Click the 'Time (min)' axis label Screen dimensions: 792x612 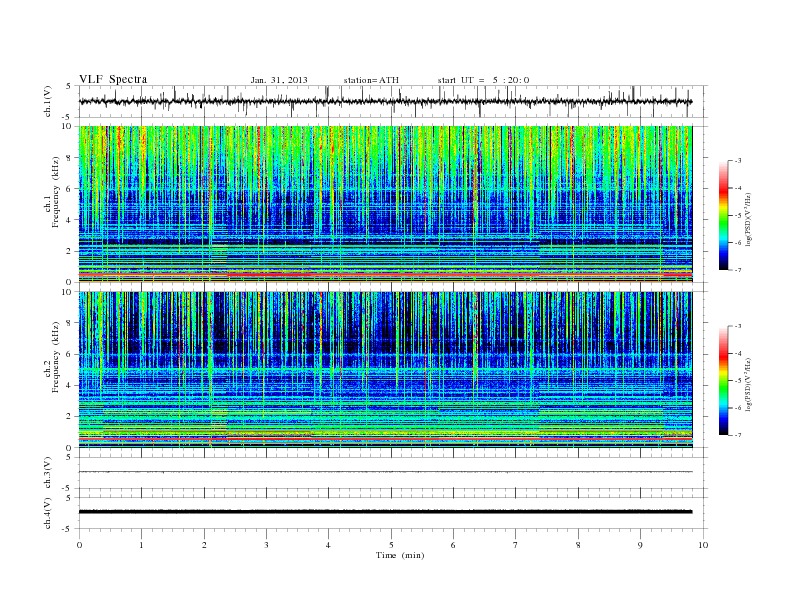(x=400, y=555)
